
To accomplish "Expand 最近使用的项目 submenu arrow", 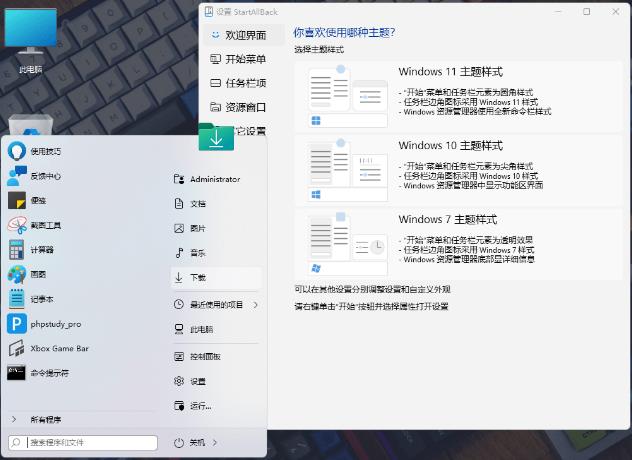I will pos(256,305).
